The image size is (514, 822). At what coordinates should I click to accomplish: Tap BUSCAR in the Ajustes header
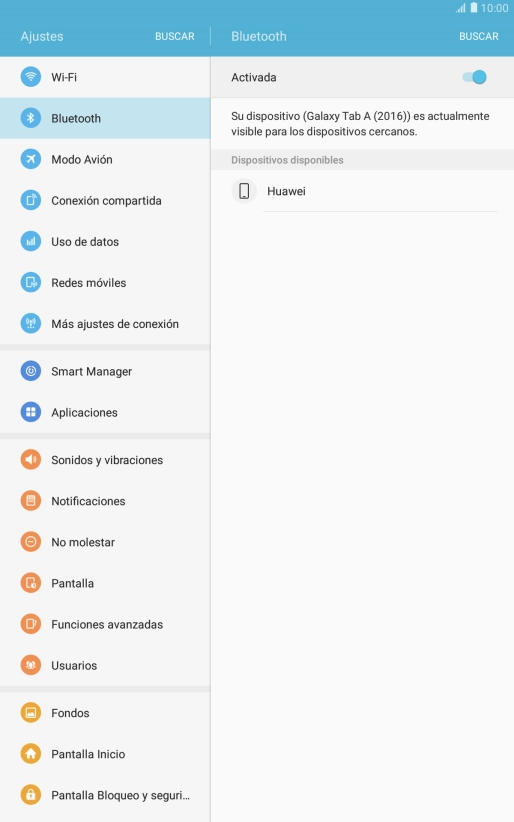[x=175, y=36]
